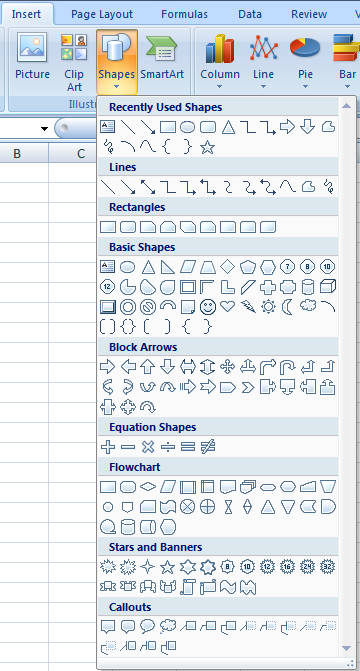Open Clip Art
Viewport: 360px width, 671px height.
click(x=74, y=62)
